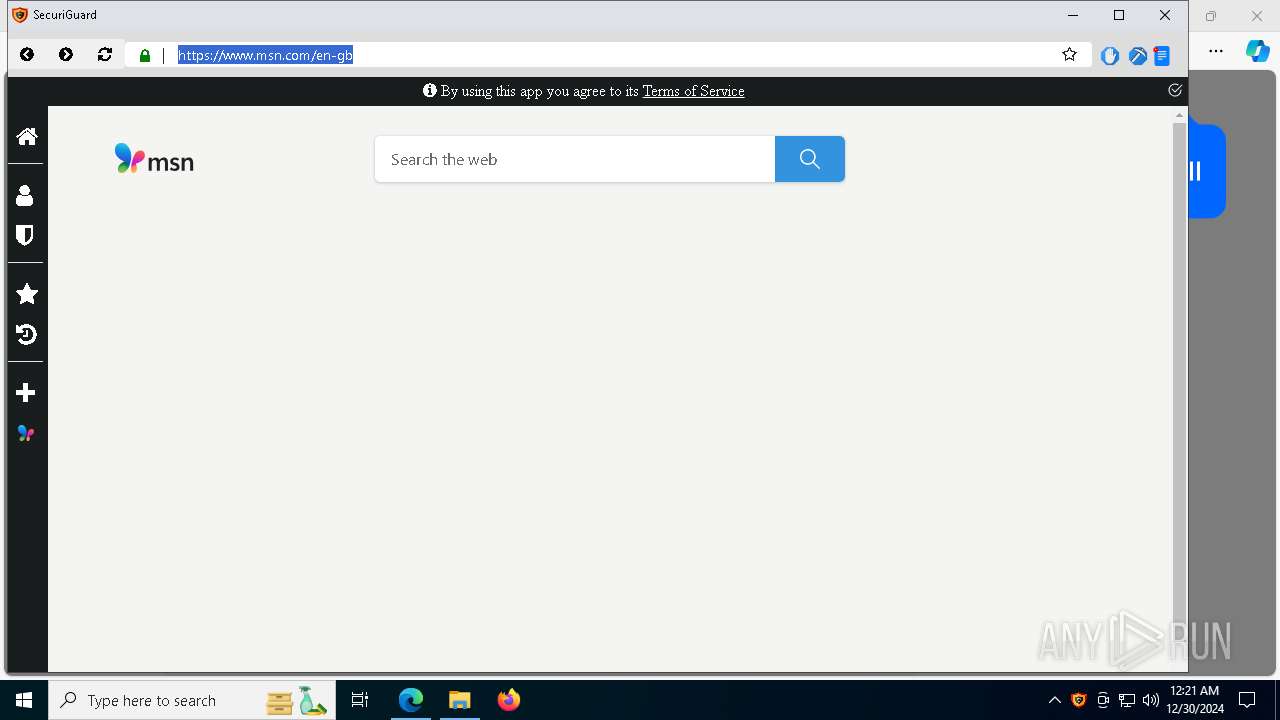Screen dimensions: 1280x720
Task: Bookmark page with the star outline icon
Action: click(x=1069, y=55)
